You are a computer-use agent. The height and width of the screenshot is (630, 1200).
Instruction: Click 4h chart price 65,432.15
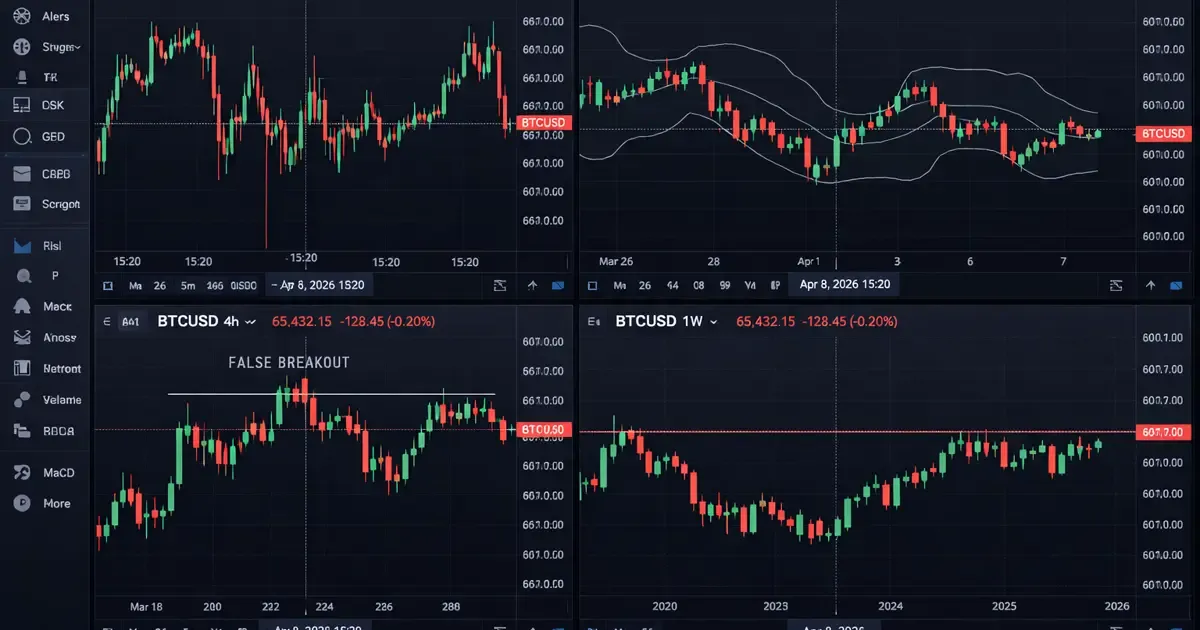[x=301, y=322]
